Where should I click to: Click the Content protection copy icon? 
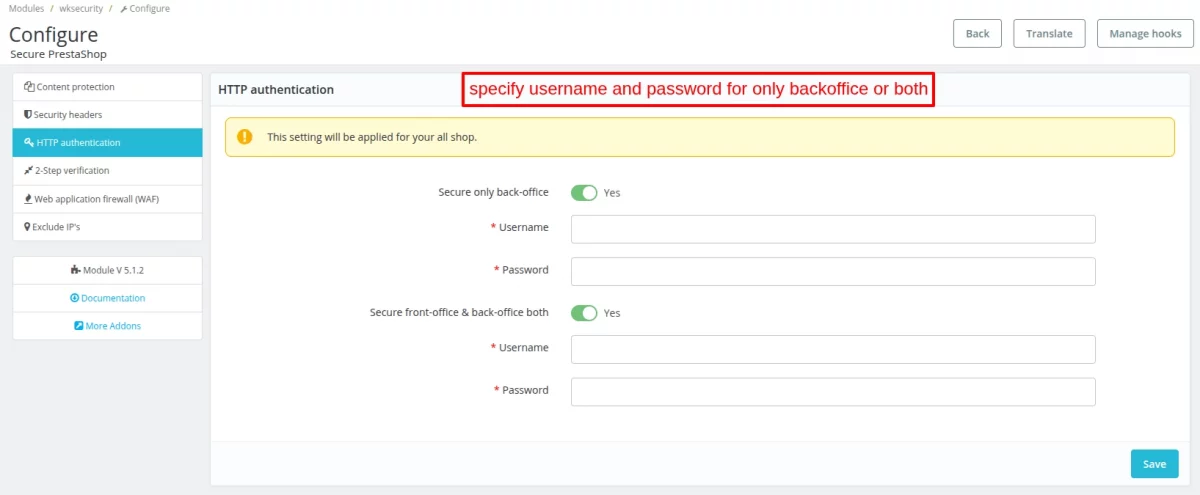[x=29, y=87]
